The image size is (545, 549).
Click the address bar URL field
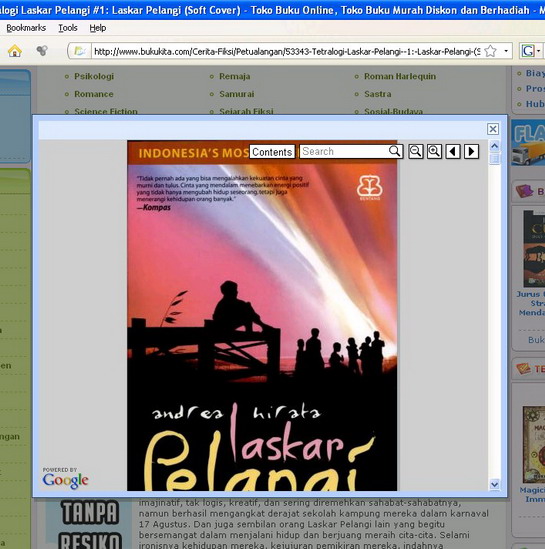tap(287, 51)
